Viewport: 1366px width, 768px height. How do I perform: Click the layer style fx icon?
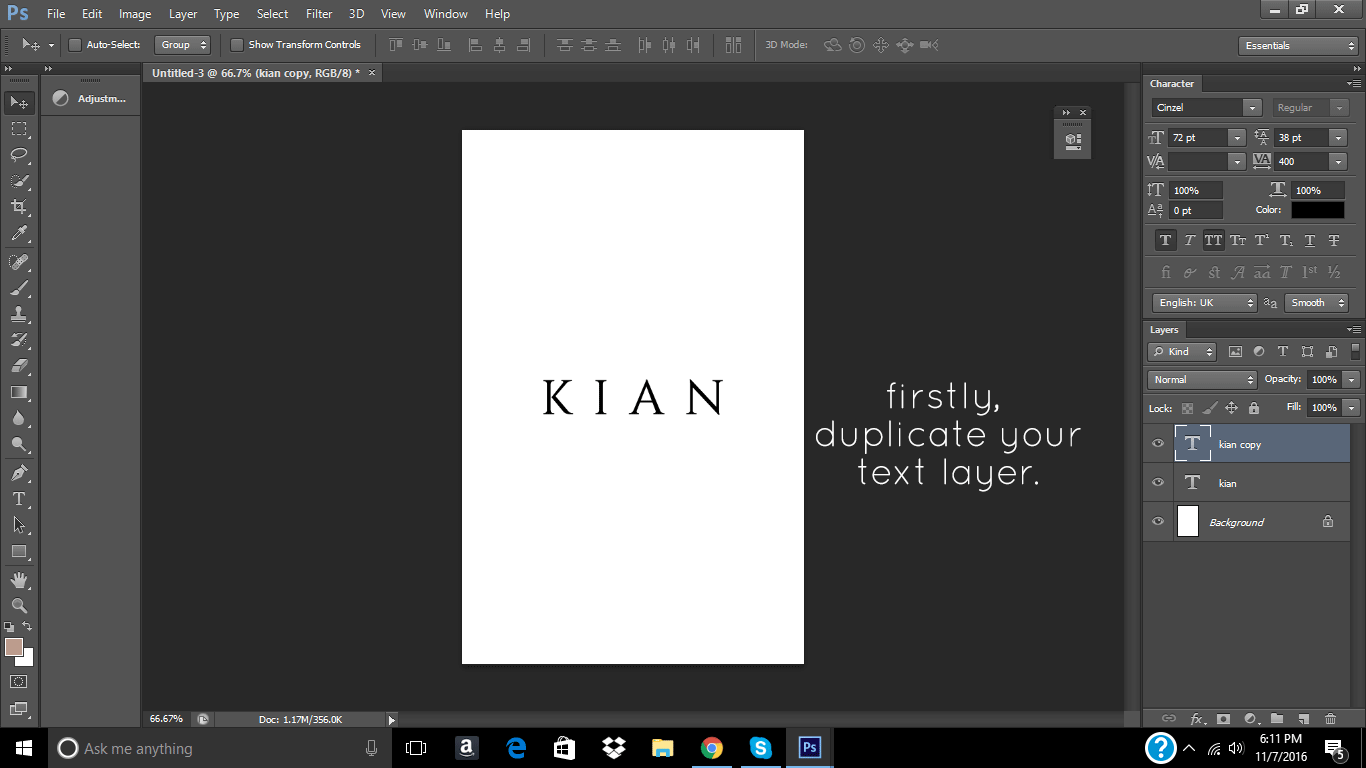[x=1197, y=718]
